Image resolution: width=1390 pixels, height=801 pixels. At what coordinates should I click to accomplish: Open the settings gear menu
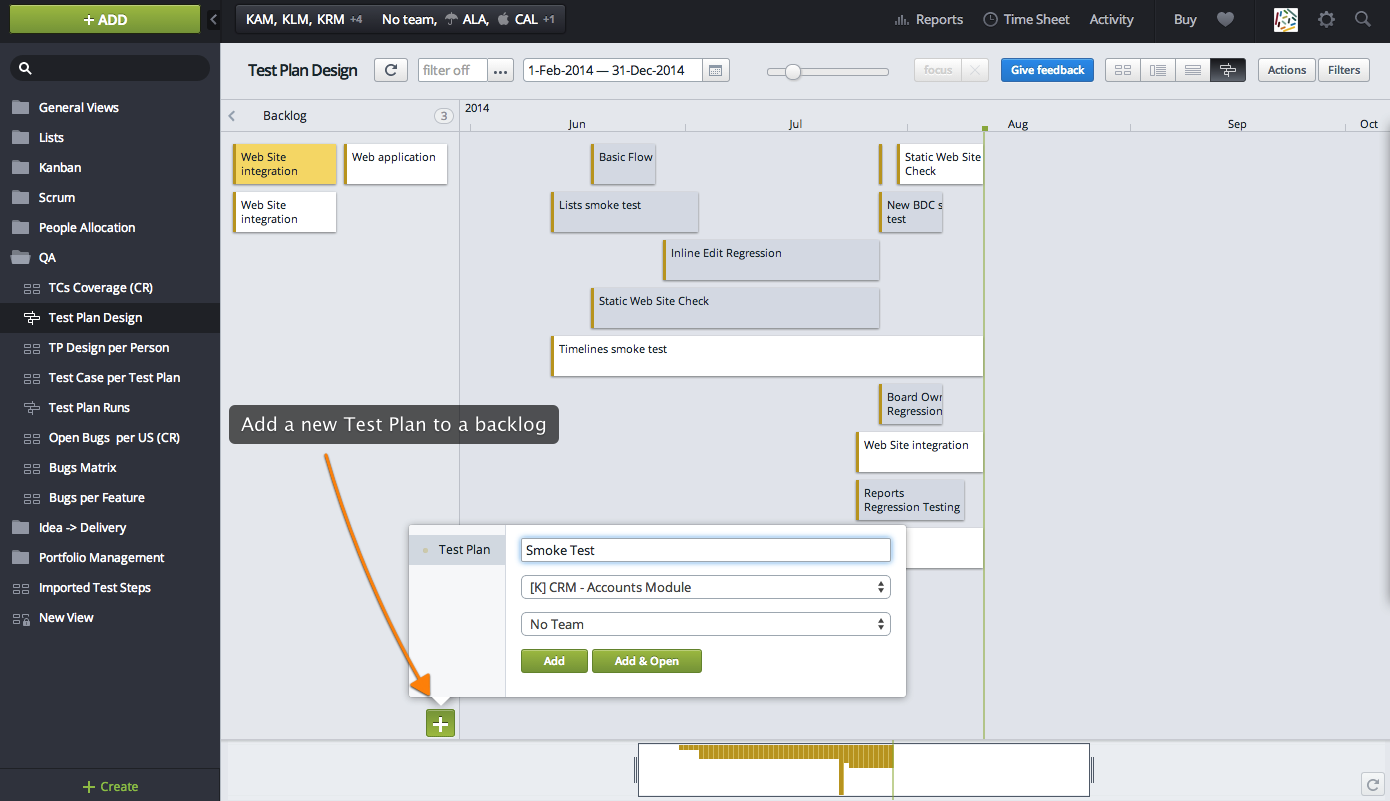pyautogui.click(x=1326, y=19)
